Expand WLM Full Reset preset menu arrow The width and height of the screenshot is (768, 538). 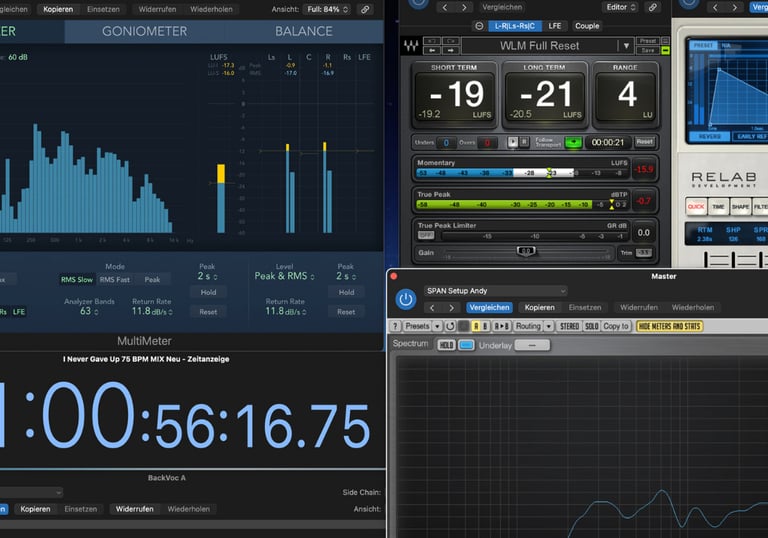click(626, 46)
